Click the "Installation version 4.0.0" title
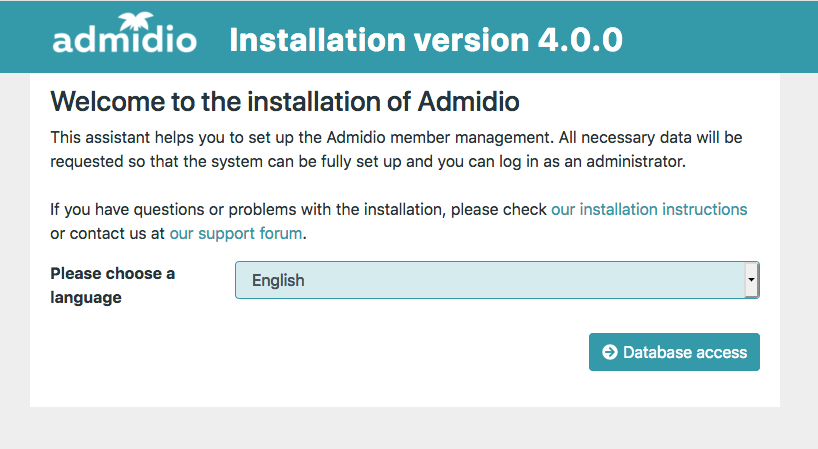Viewport: 818px width, 449px height. click(425, 40)
